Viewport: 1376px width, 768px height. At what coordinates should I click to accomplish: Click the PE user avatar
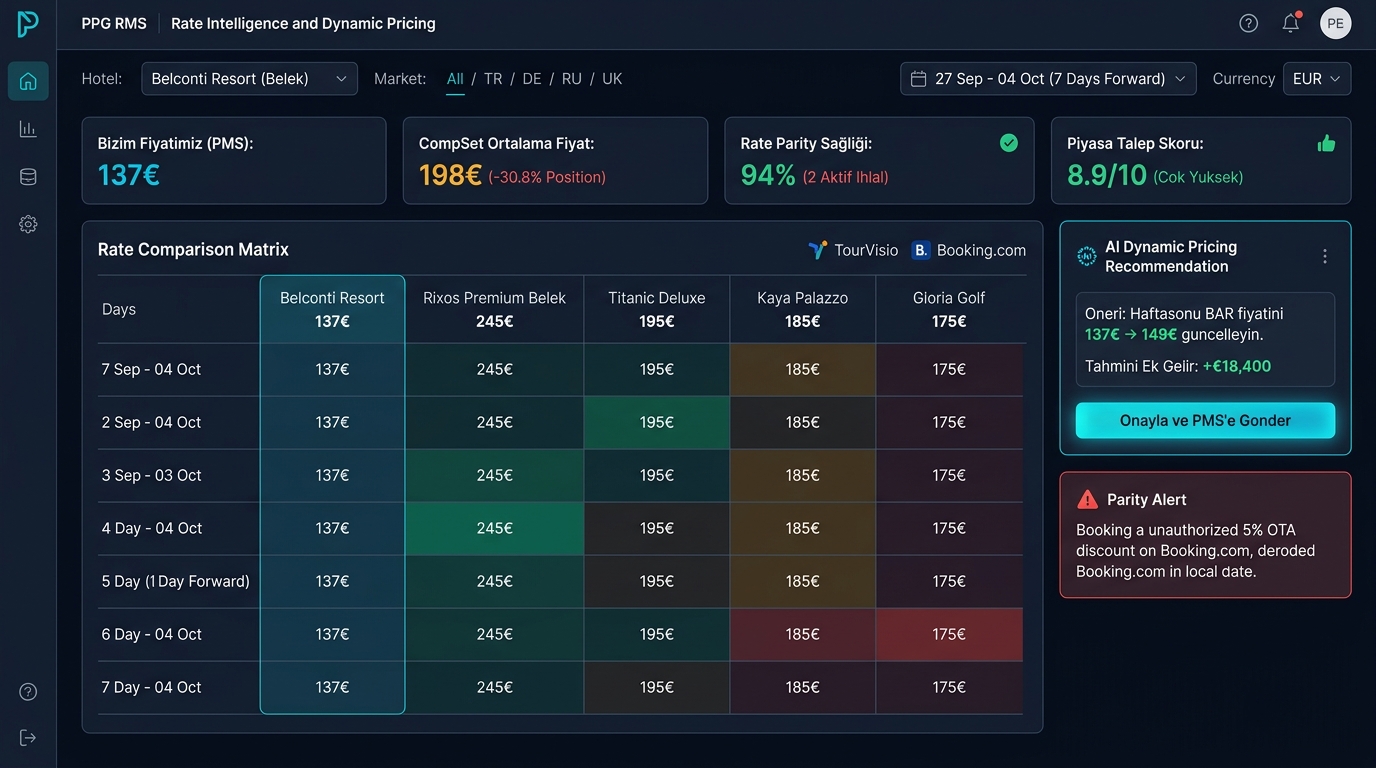click(1335, 23)
